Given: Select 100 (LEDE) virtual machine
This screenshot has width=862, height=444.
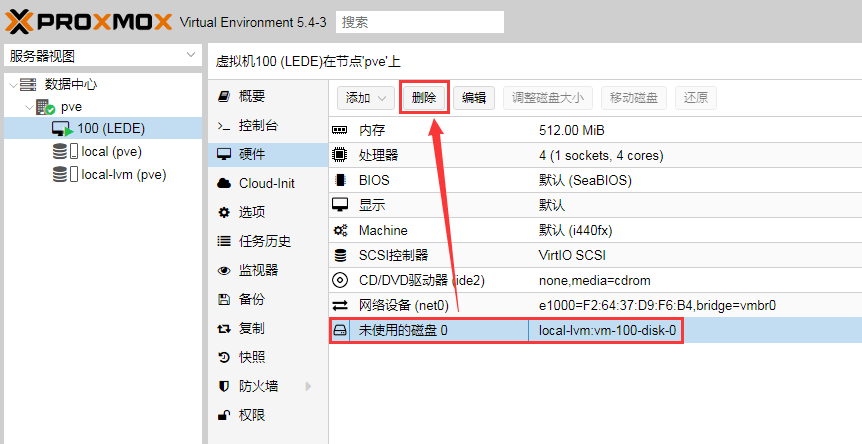Looking at the screenshot, I should pos(110,128).
